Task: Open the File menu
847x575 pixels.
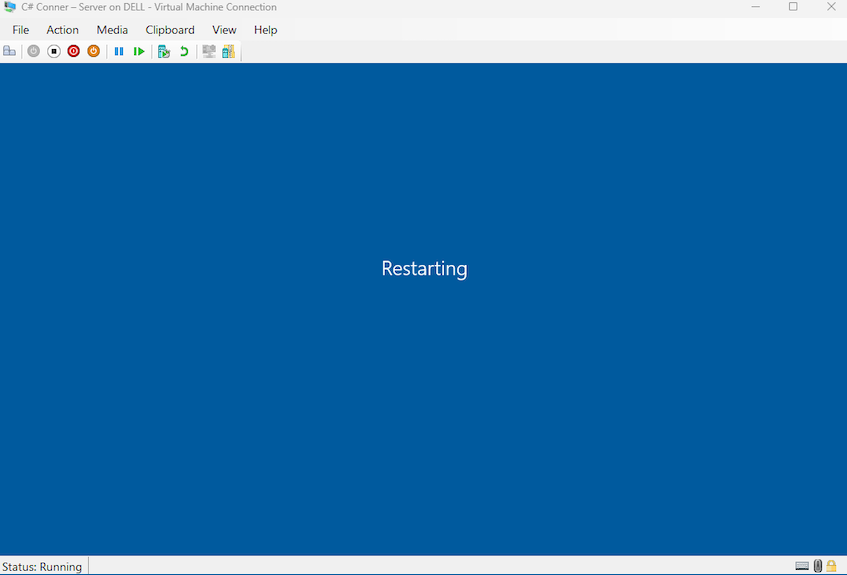Action: coord(21,30)
